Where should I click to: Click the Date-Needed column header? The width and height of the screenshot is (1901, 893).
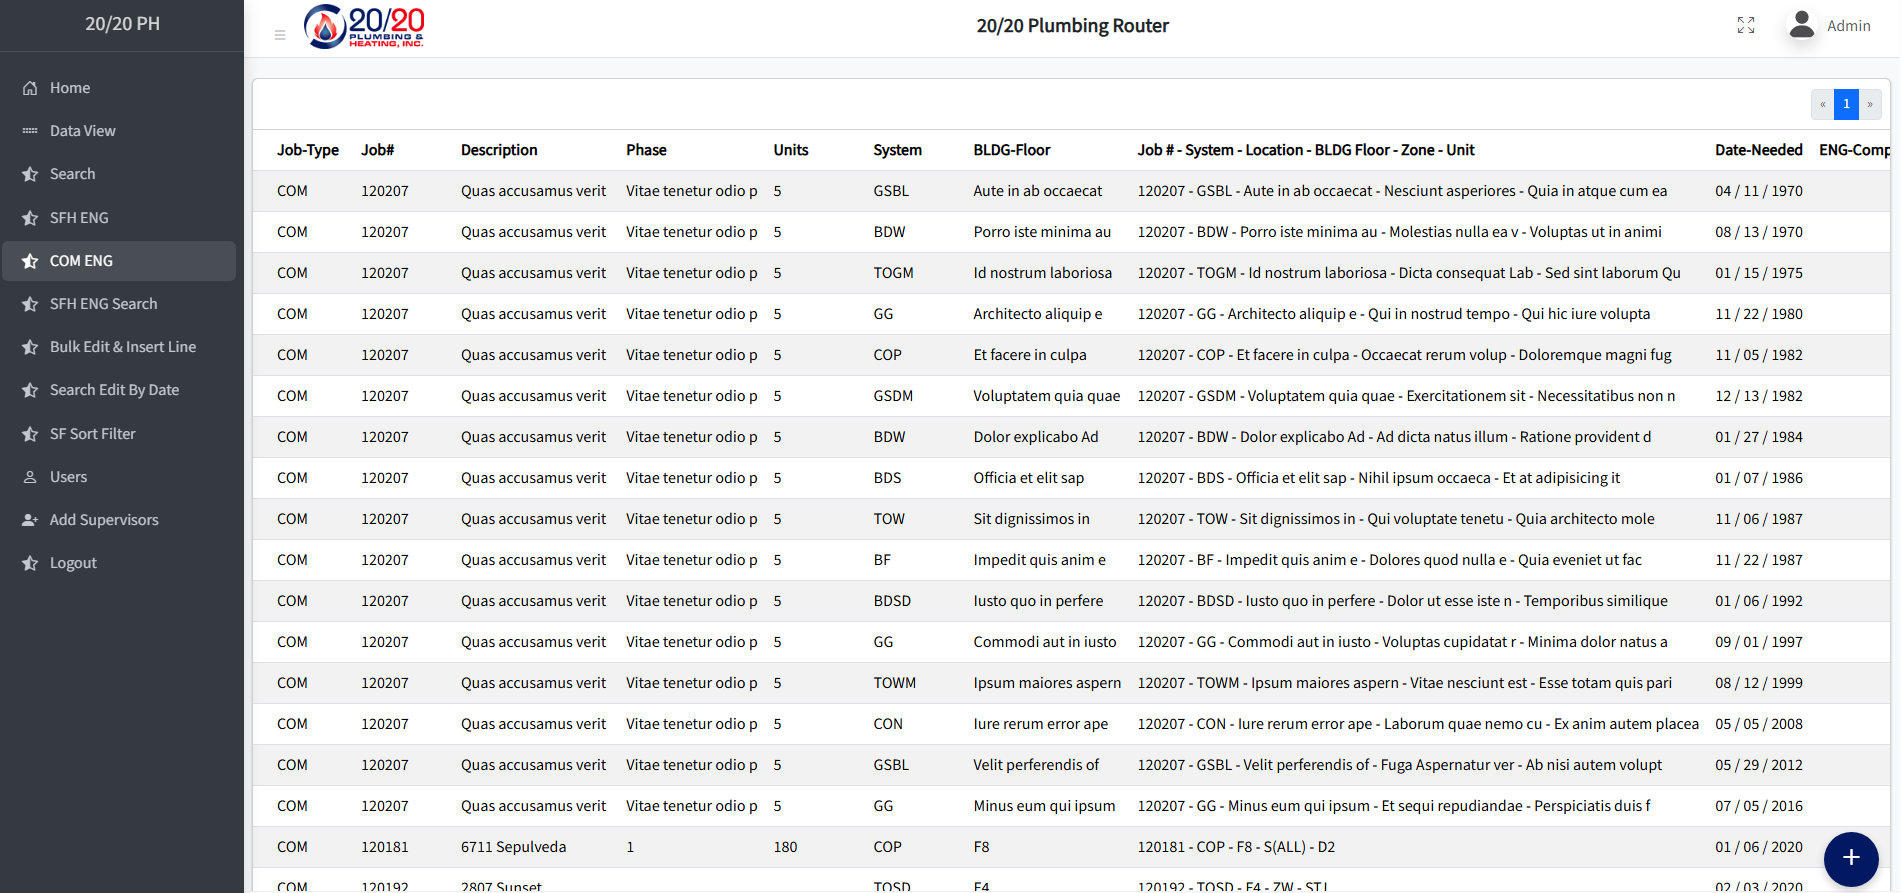(x=1758, y=150)
